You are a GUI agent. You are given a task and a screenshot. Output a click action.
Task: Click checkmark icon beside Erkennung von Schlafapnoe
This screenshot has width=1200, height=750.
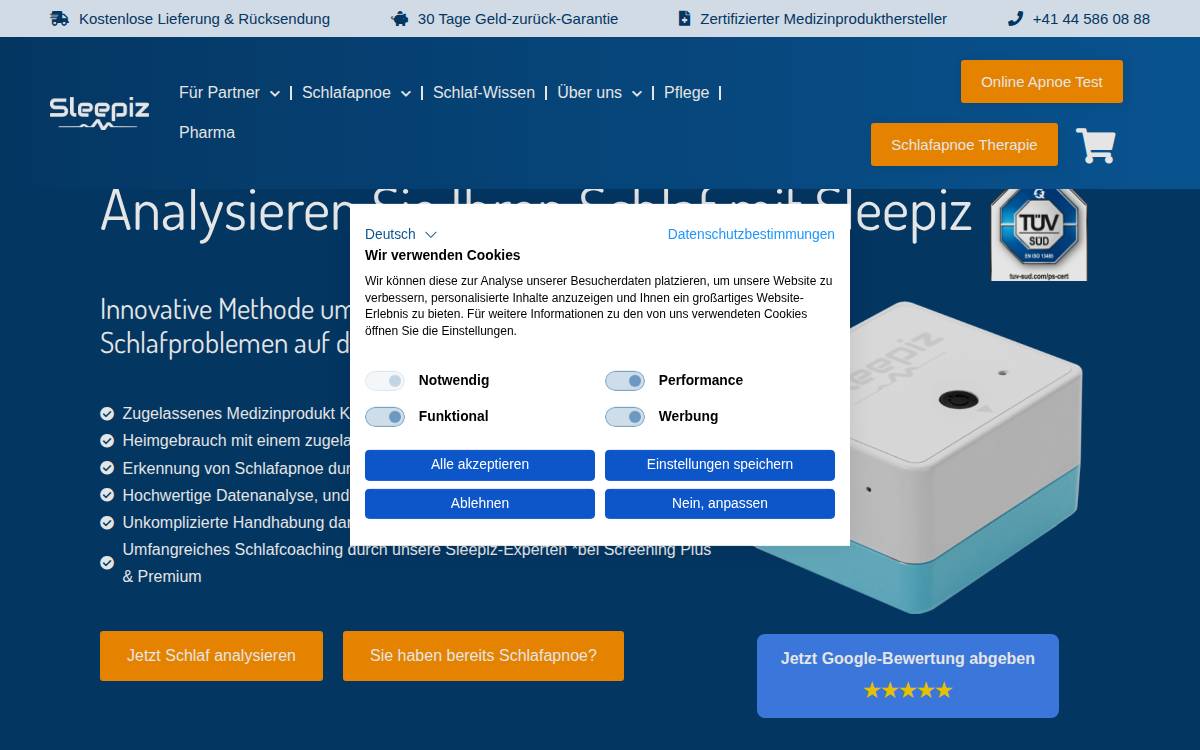[x=107, y=468]
